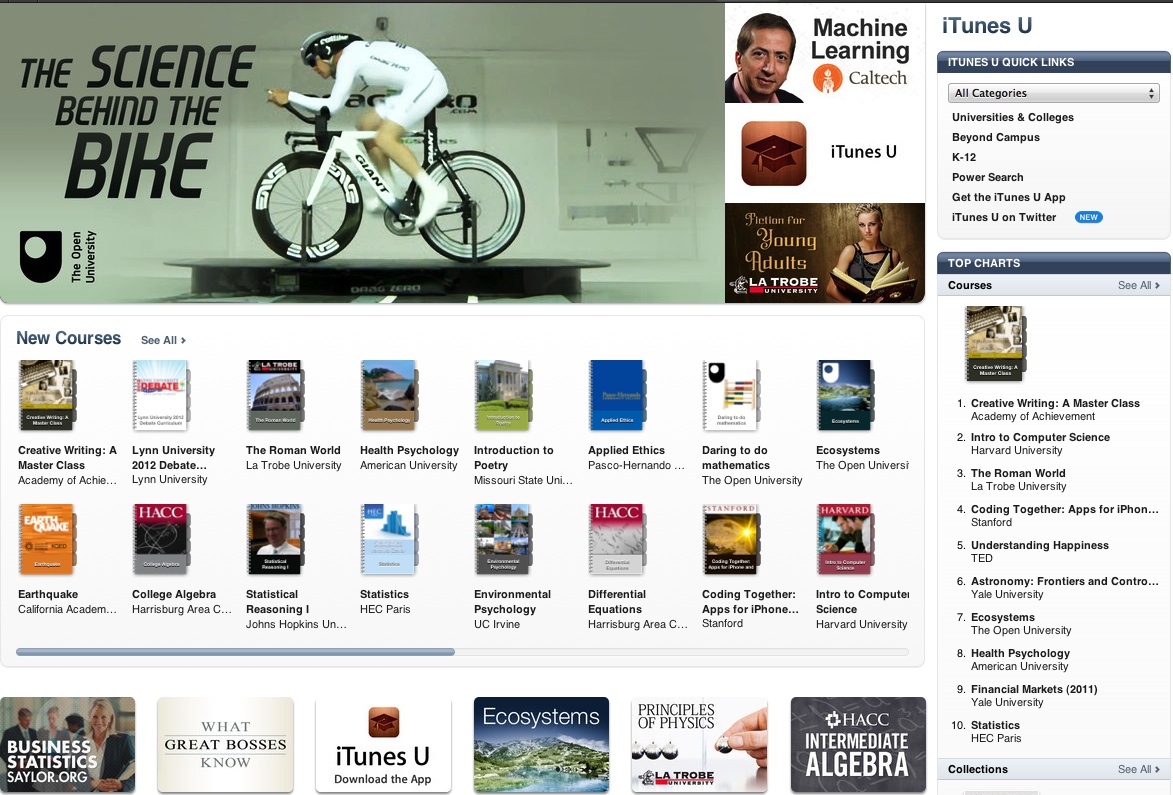Open the Machine Learning Caltech banner

824,53
